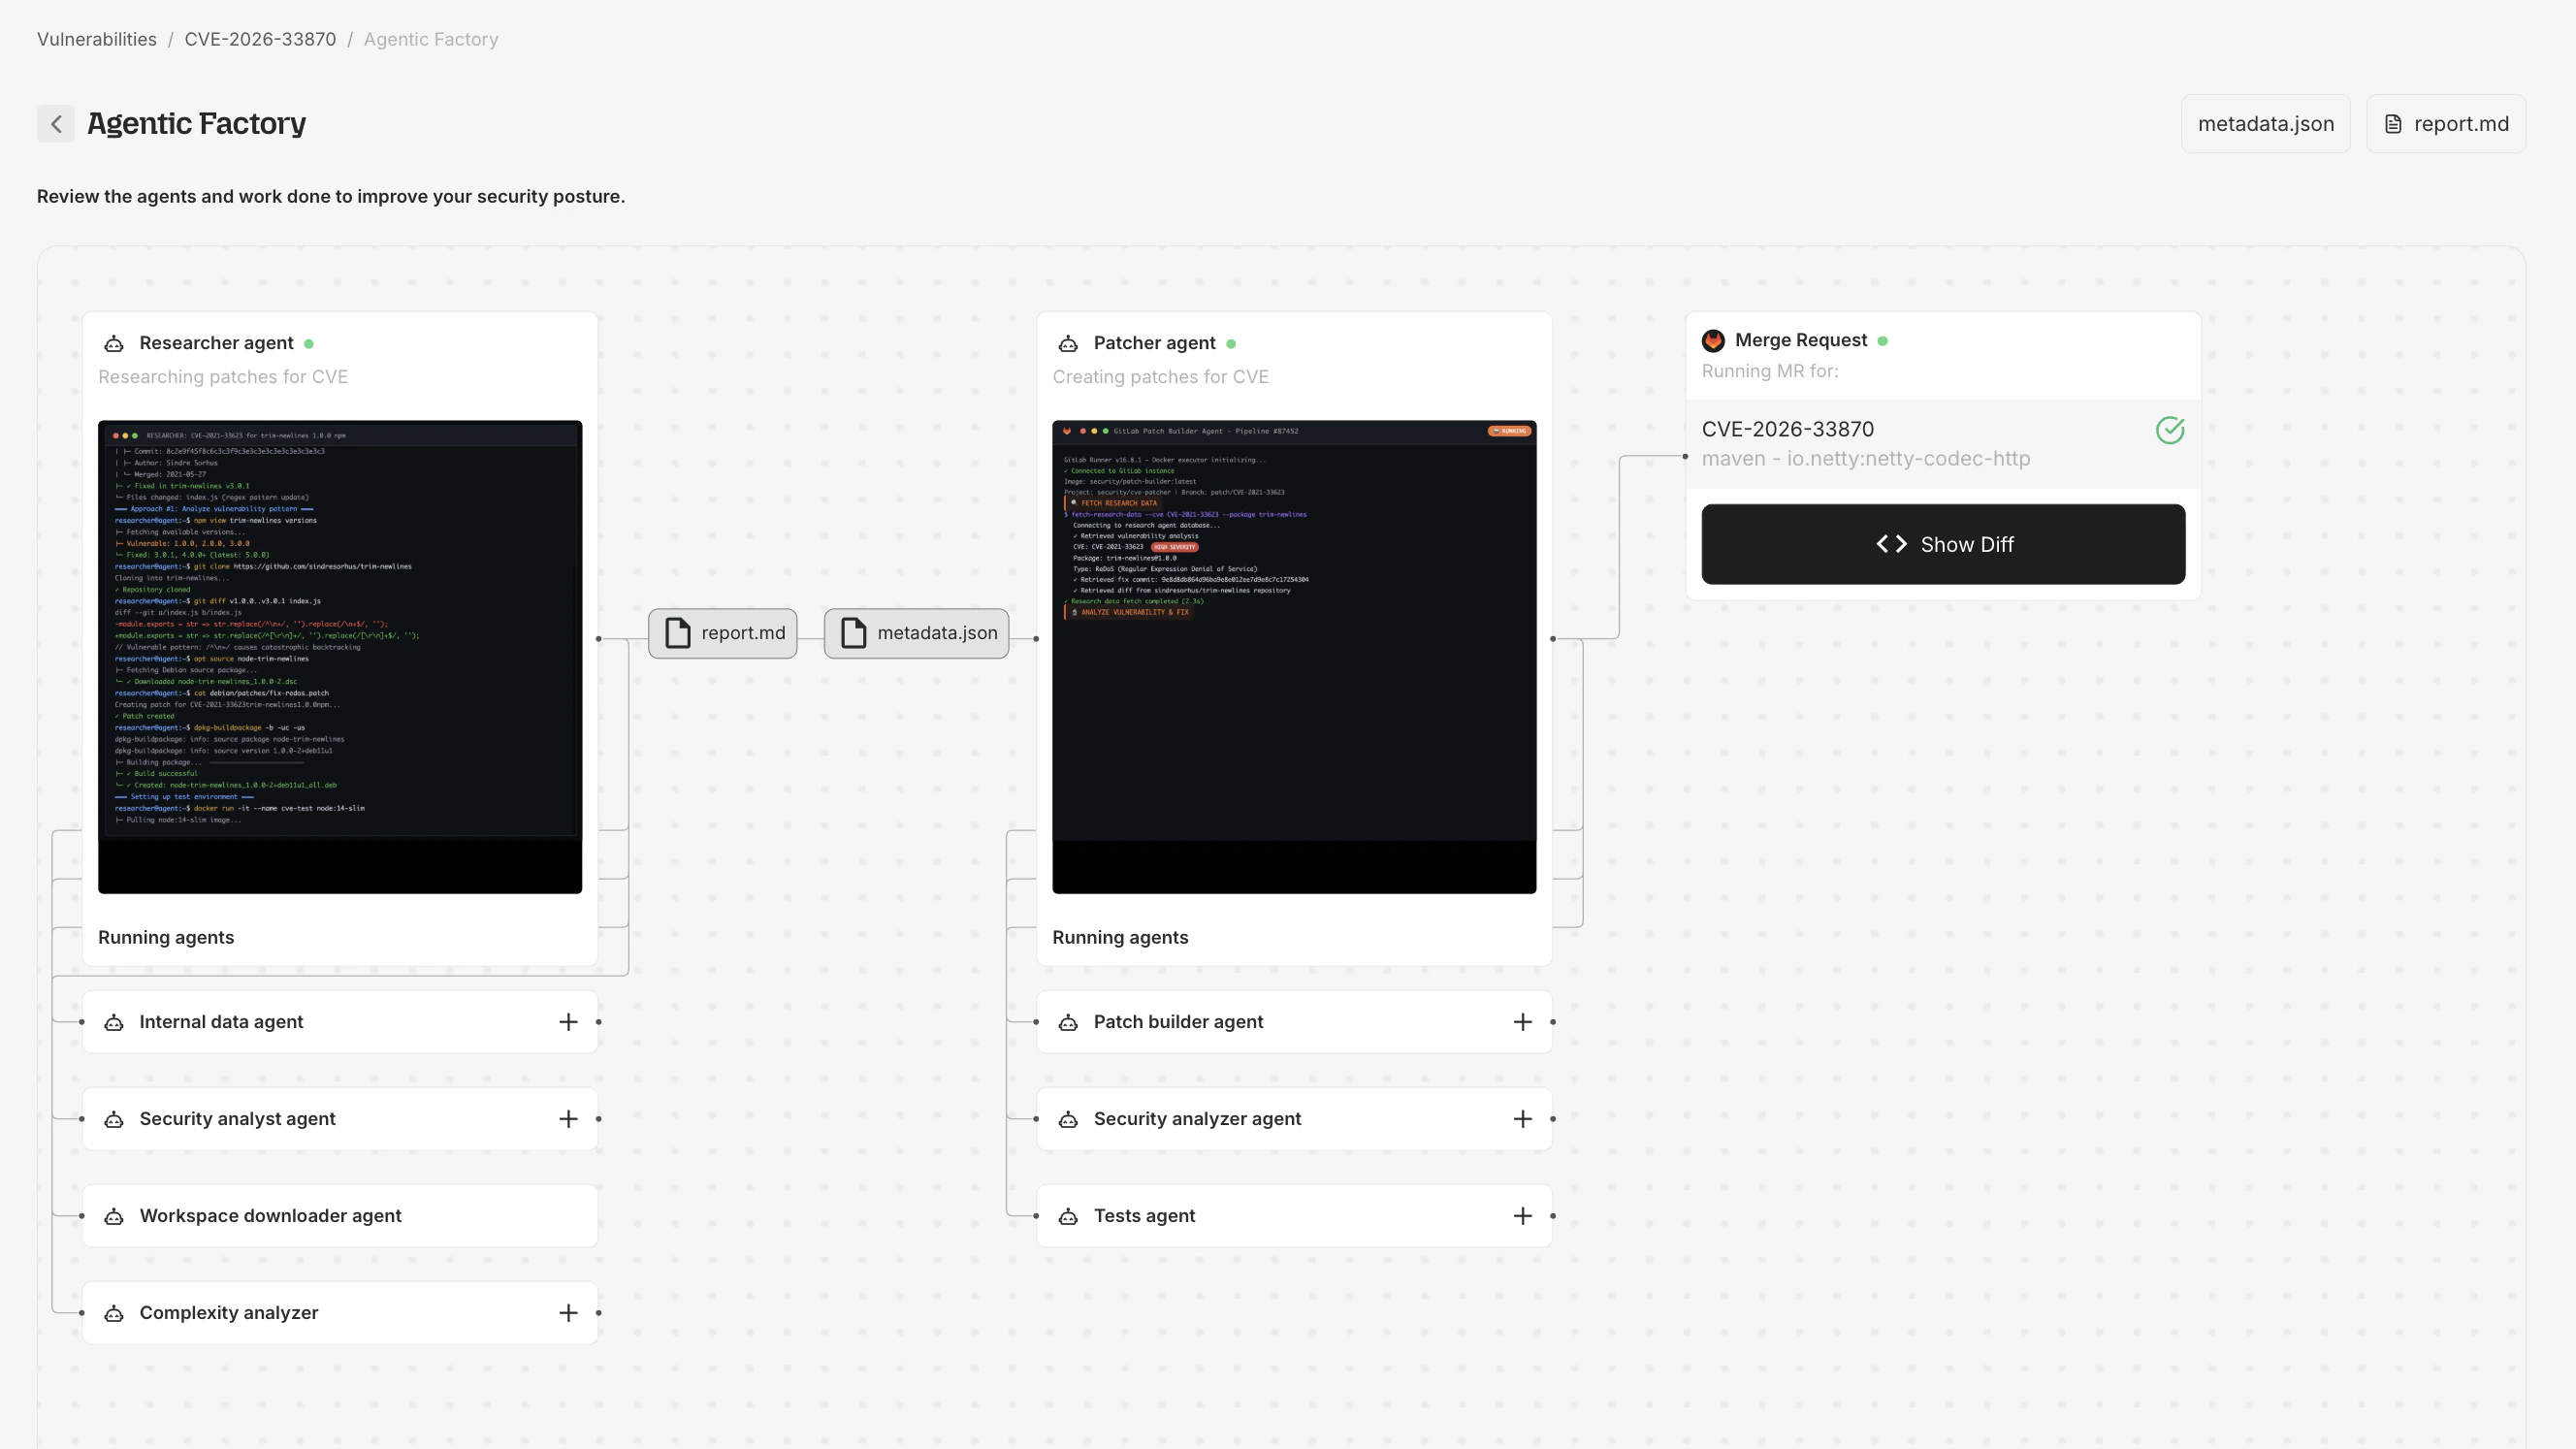Click the robot icon of Patcher agent
The image size is (2576, 1449).
1068,344
